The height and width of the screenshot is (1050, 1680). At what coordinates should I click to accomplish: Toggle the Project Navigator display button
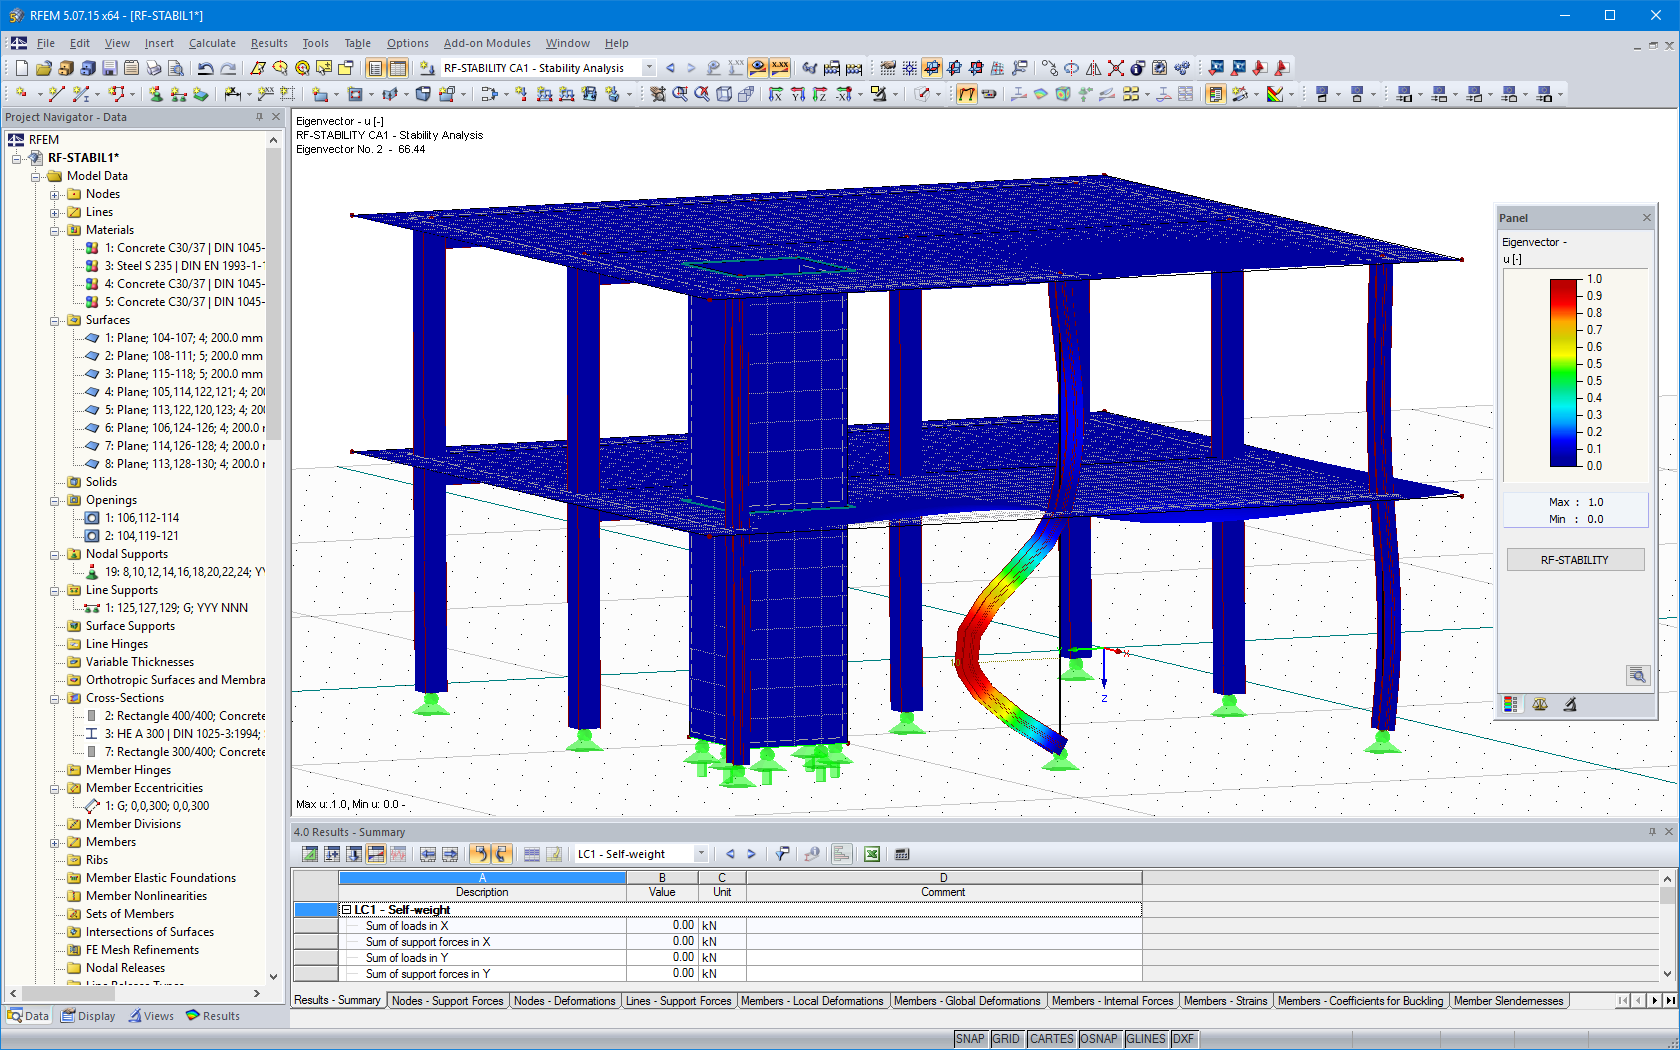tap(375, 68)
